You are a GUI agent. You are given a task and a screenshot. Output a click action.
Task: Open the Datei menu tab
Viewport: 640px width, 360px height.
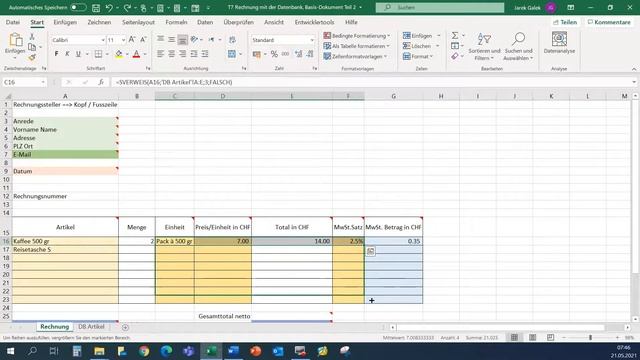click(13, 22)
